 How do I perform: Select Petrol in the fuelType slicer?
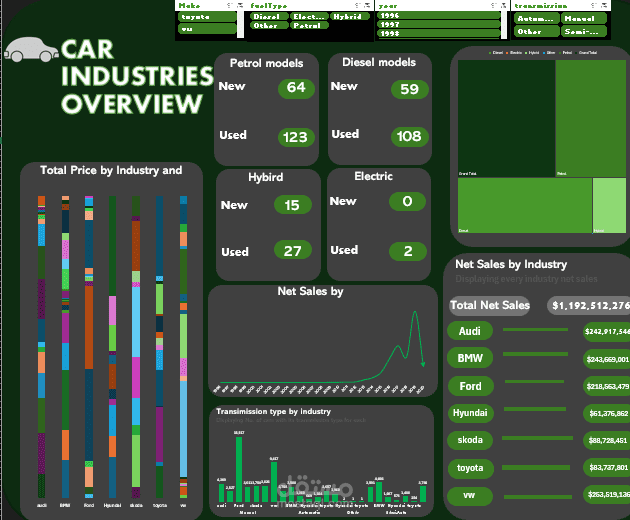(x=309, y=25)
